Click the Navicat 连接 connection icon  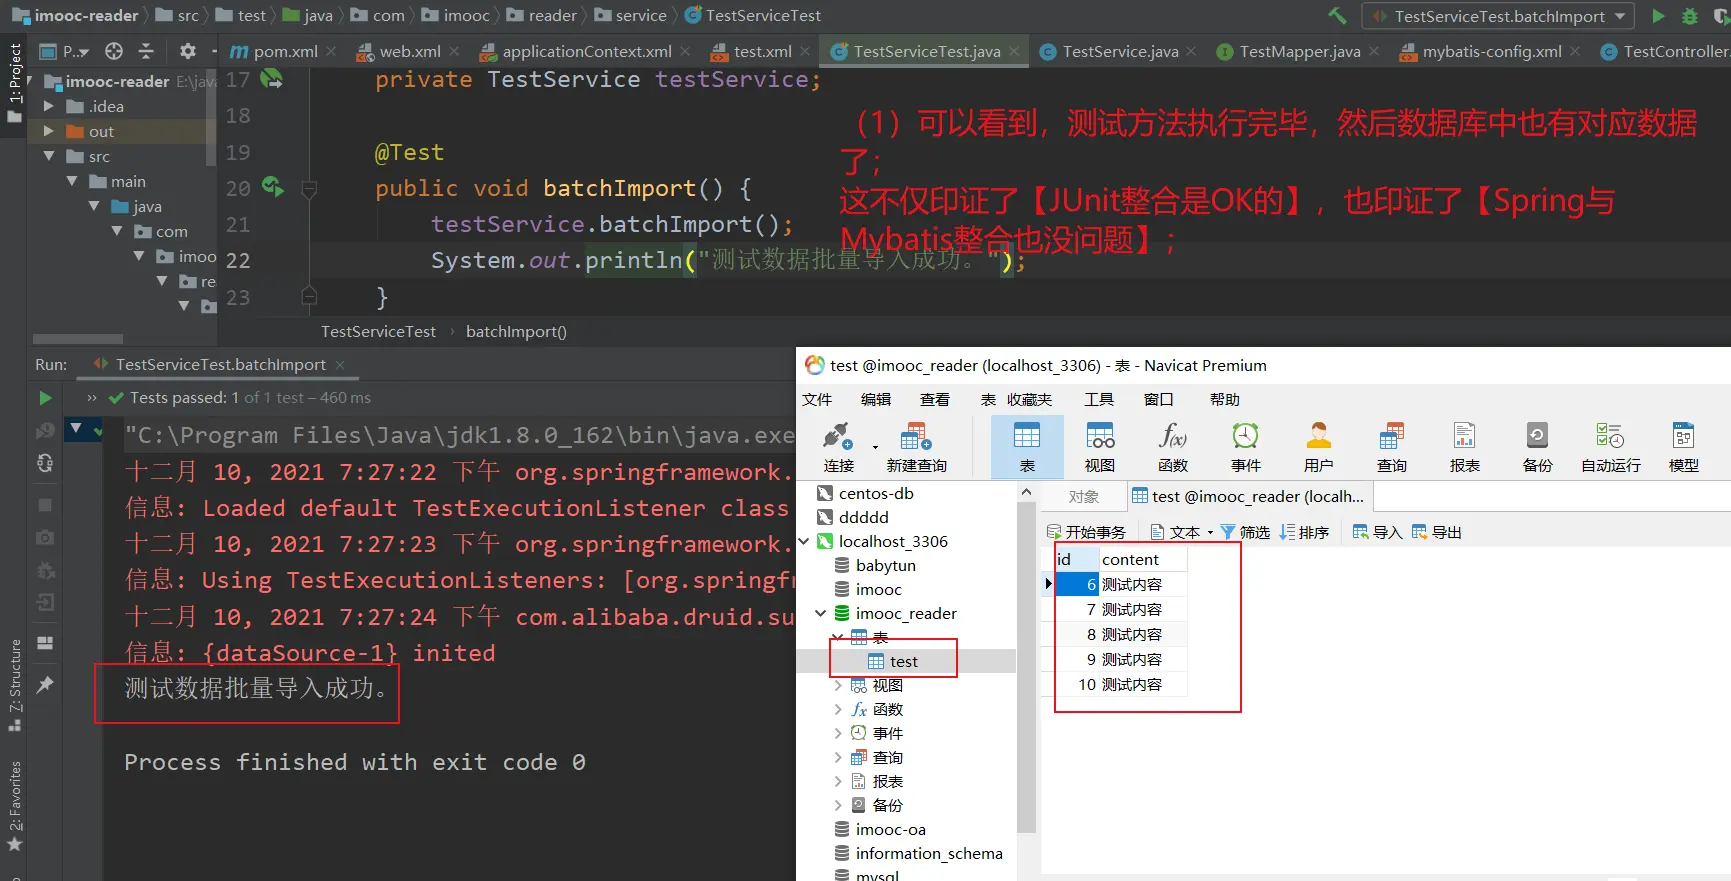click(838, 446)
